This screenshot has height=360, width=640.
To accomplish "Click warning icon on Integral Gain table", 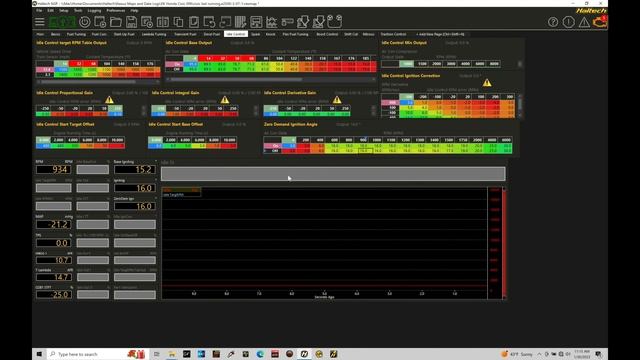I will [x=225, y=100].
